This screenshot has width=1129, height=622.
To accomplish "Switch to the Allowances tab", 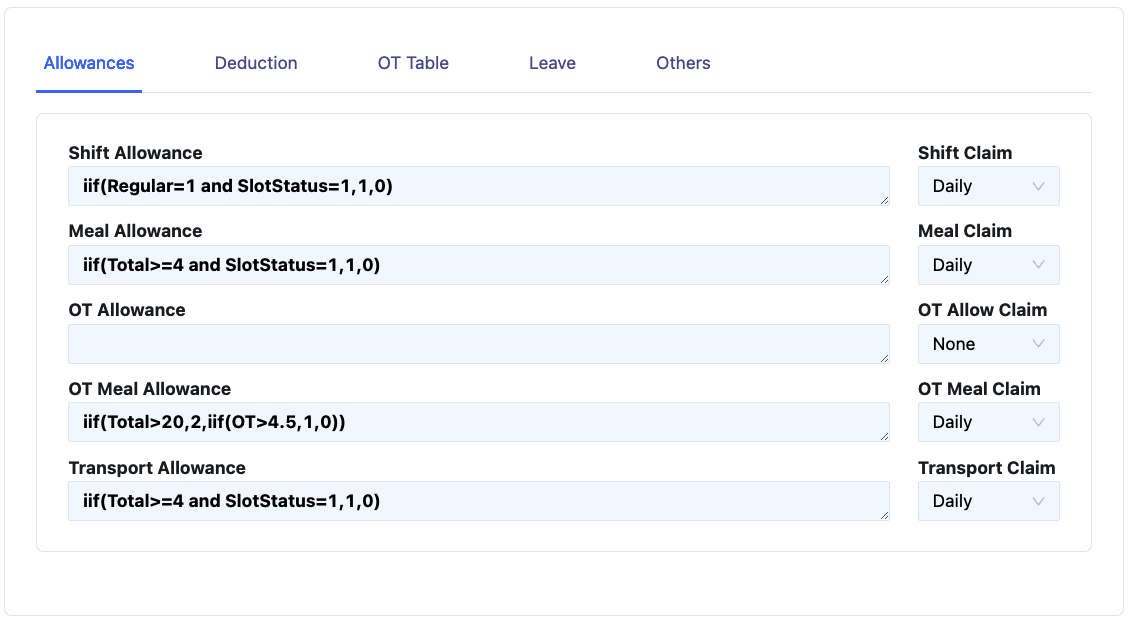I will pyautogui.click(x=89, y=63).
